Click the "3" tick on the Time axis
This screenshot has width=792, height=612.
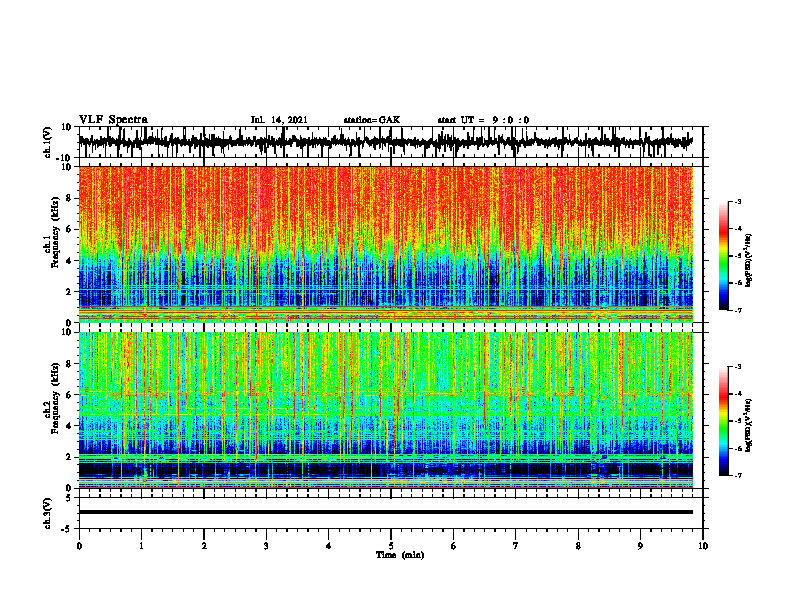pyautogui.click(x=266, y=546)
